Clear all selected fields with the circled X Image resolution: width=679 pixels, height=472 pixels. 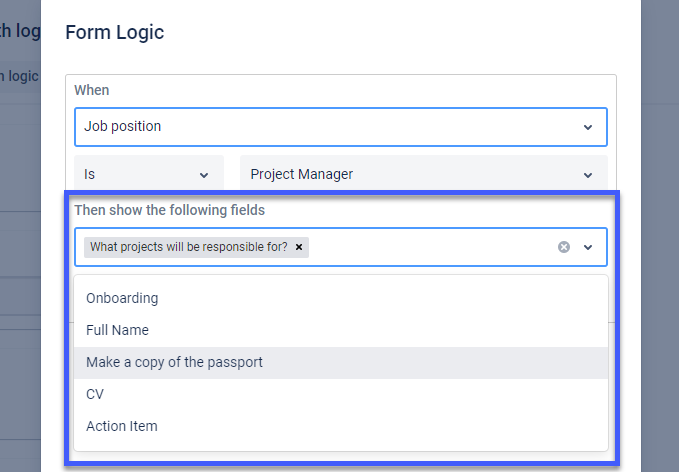click(x=564, y=247)
